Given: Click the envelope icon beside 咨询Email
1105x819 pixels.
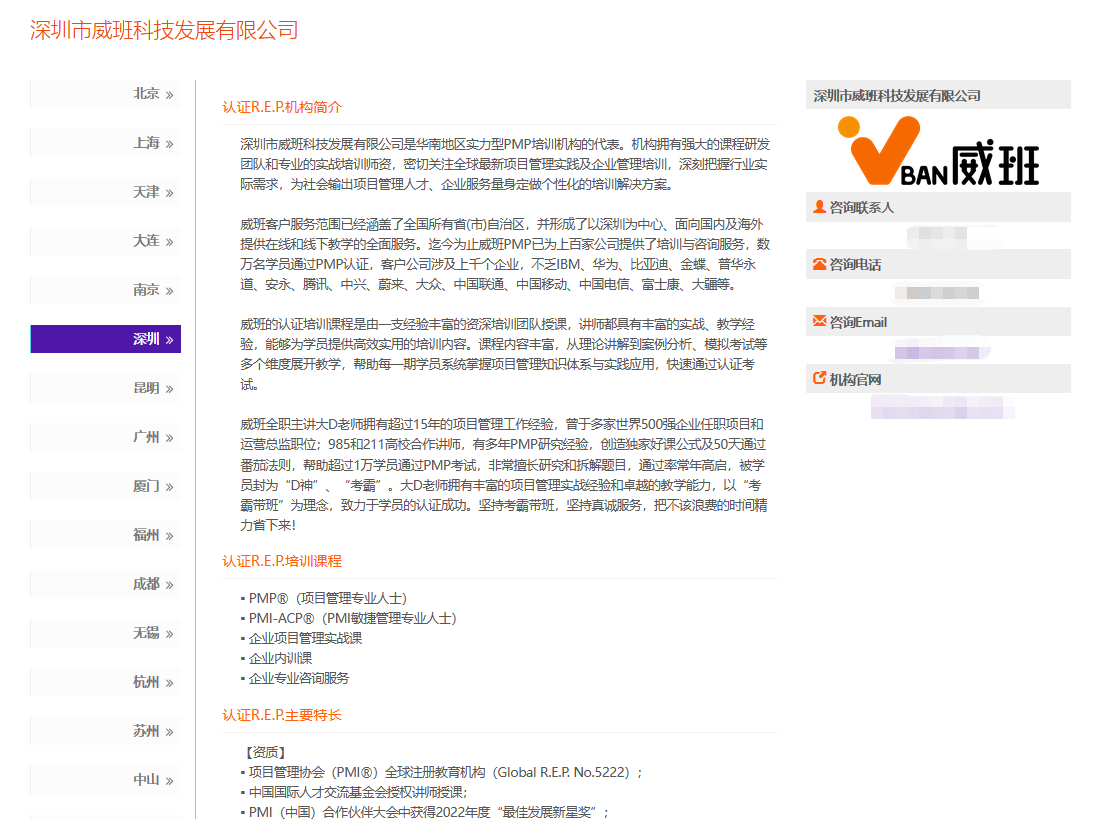Looking at the screenshot, I should tap(819, 321).
